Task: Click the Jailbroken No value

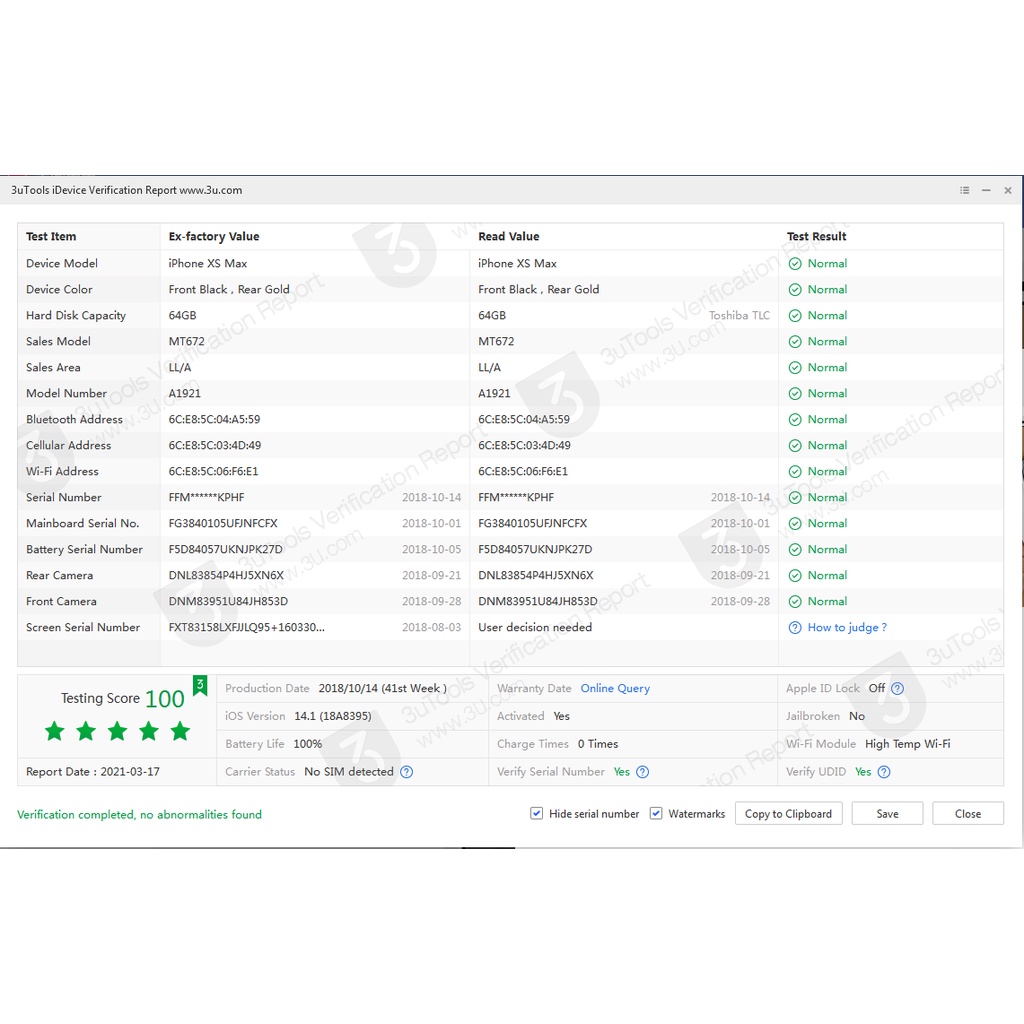Action: (x=857, y=716)
